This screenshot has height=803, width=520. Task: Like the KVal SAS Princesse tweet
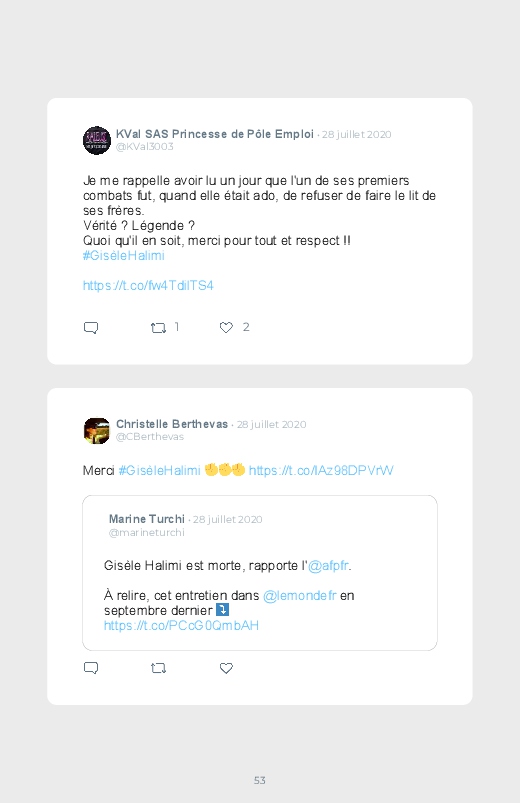pos(226,328)
